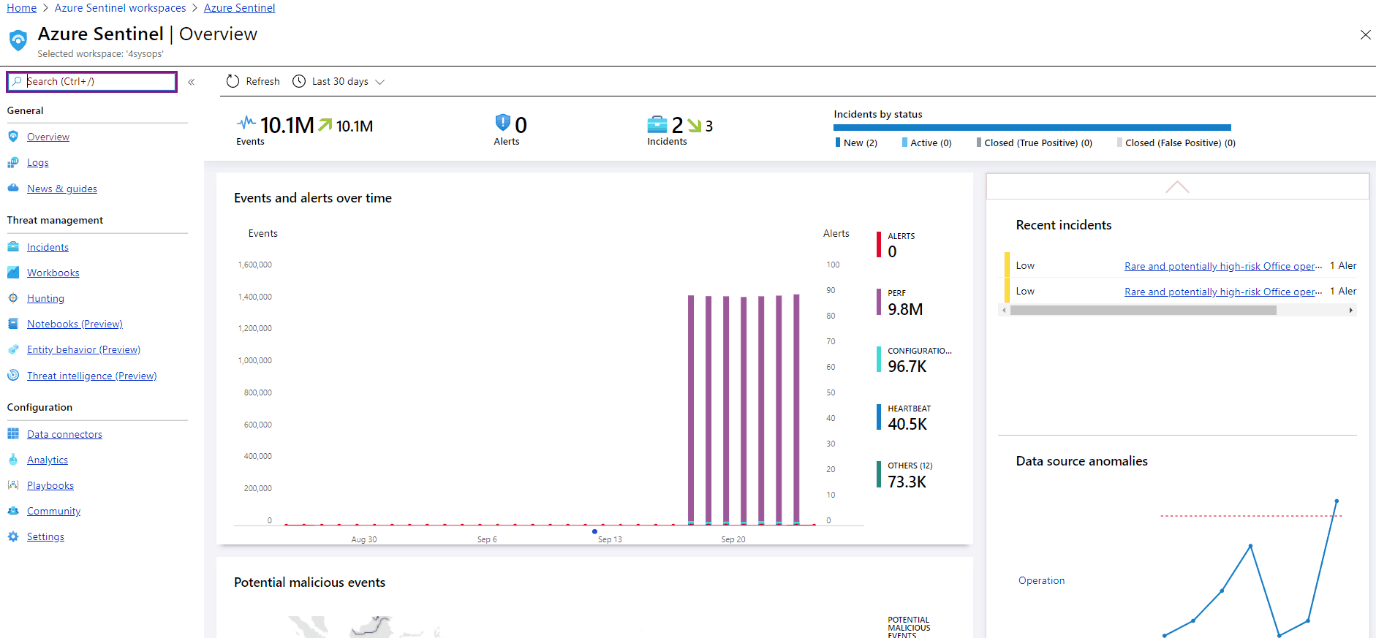Click the Logs sidebar icon
Viewport: 1376px width, 638px height.
pyautogui.click(x=13, y=162)
